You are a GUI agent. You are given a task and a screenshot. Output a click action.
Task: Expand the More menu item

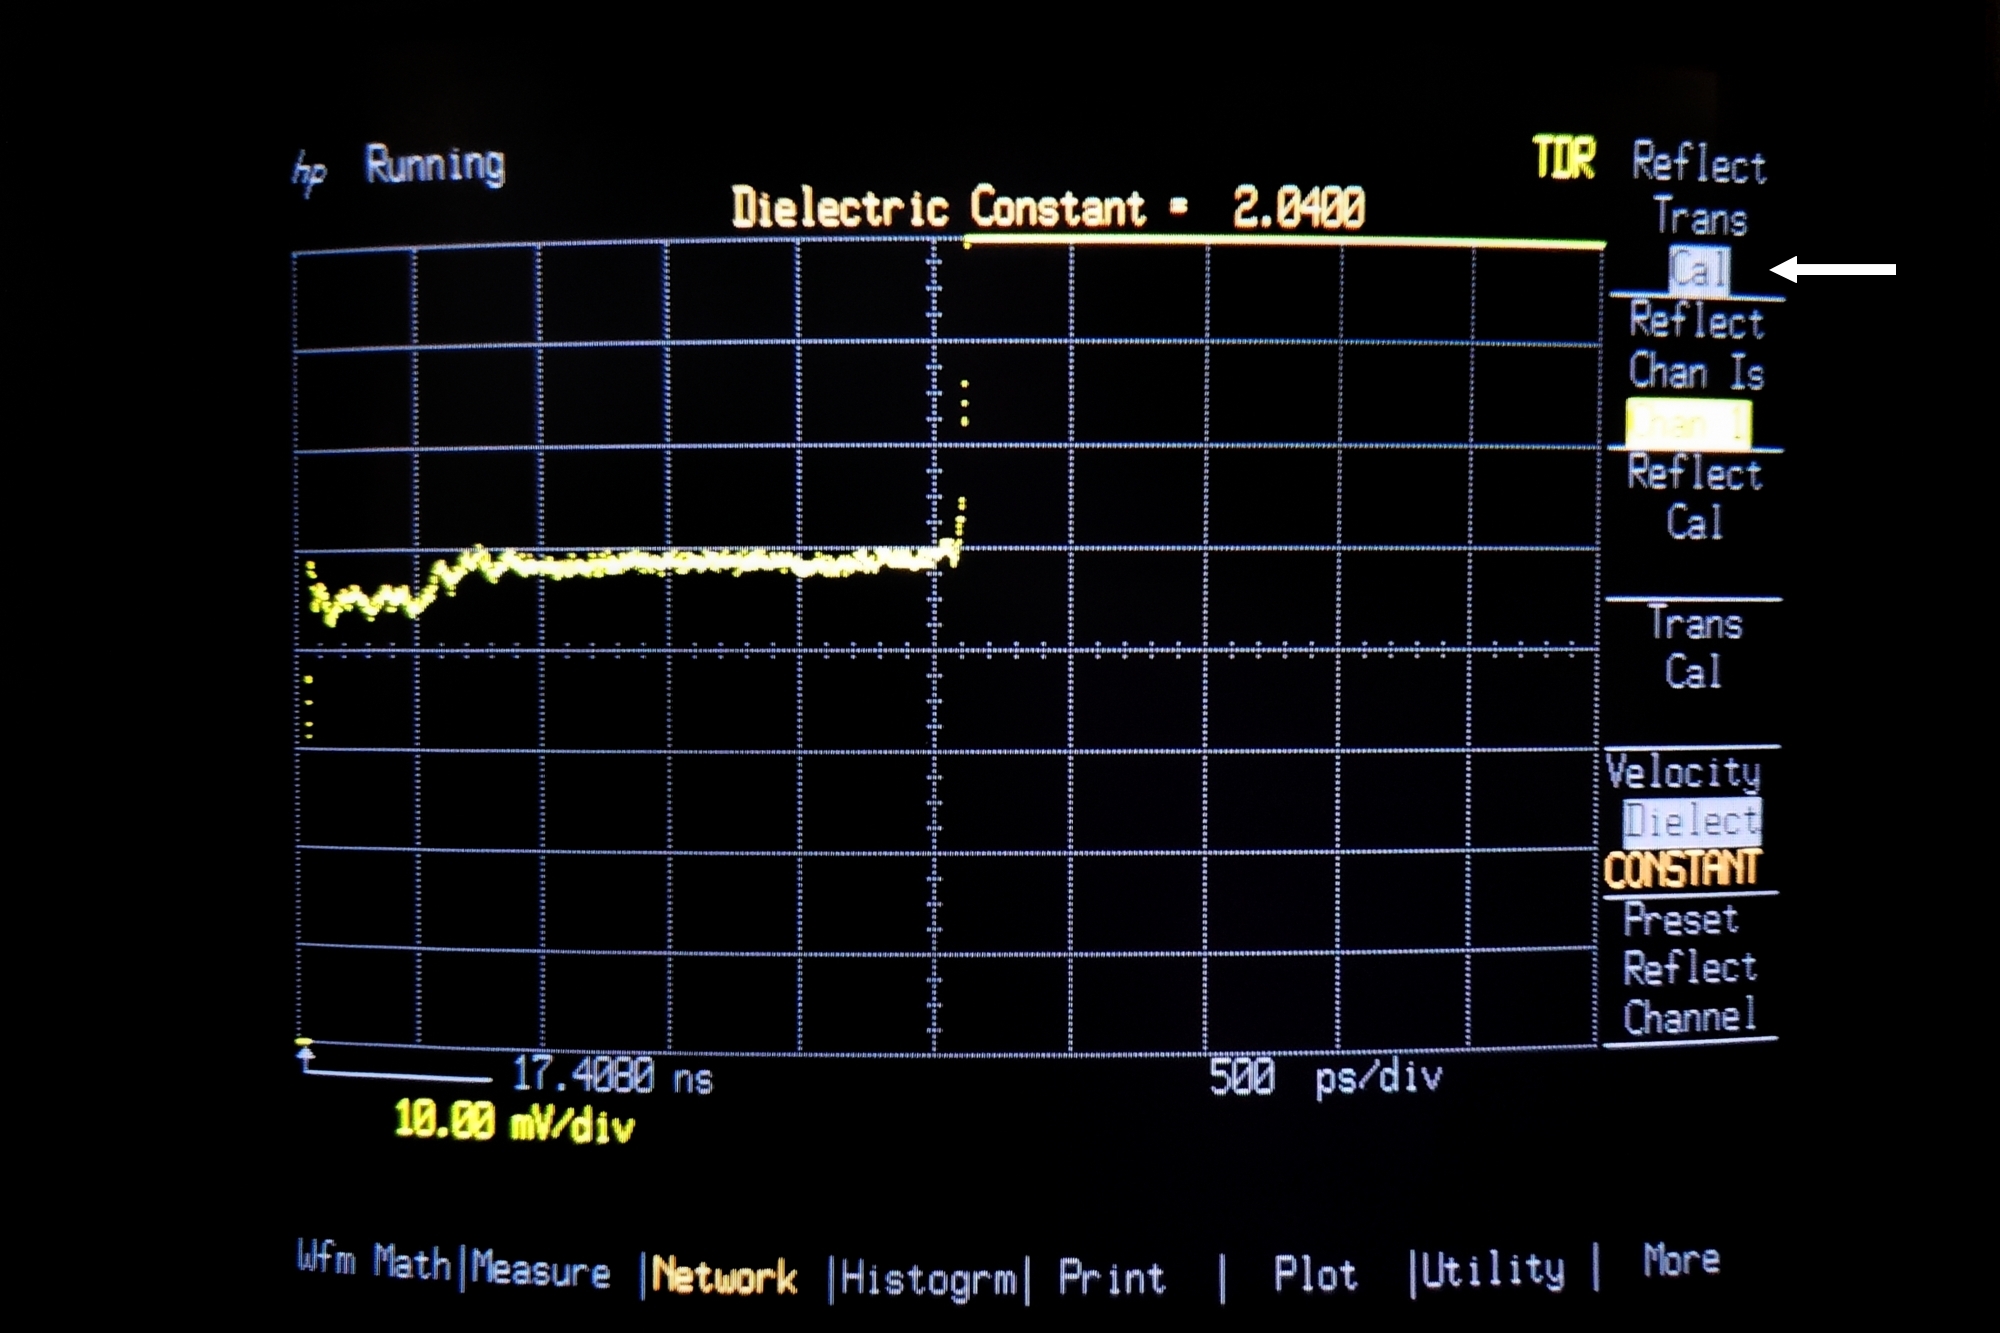[x=1681, y=1260]
